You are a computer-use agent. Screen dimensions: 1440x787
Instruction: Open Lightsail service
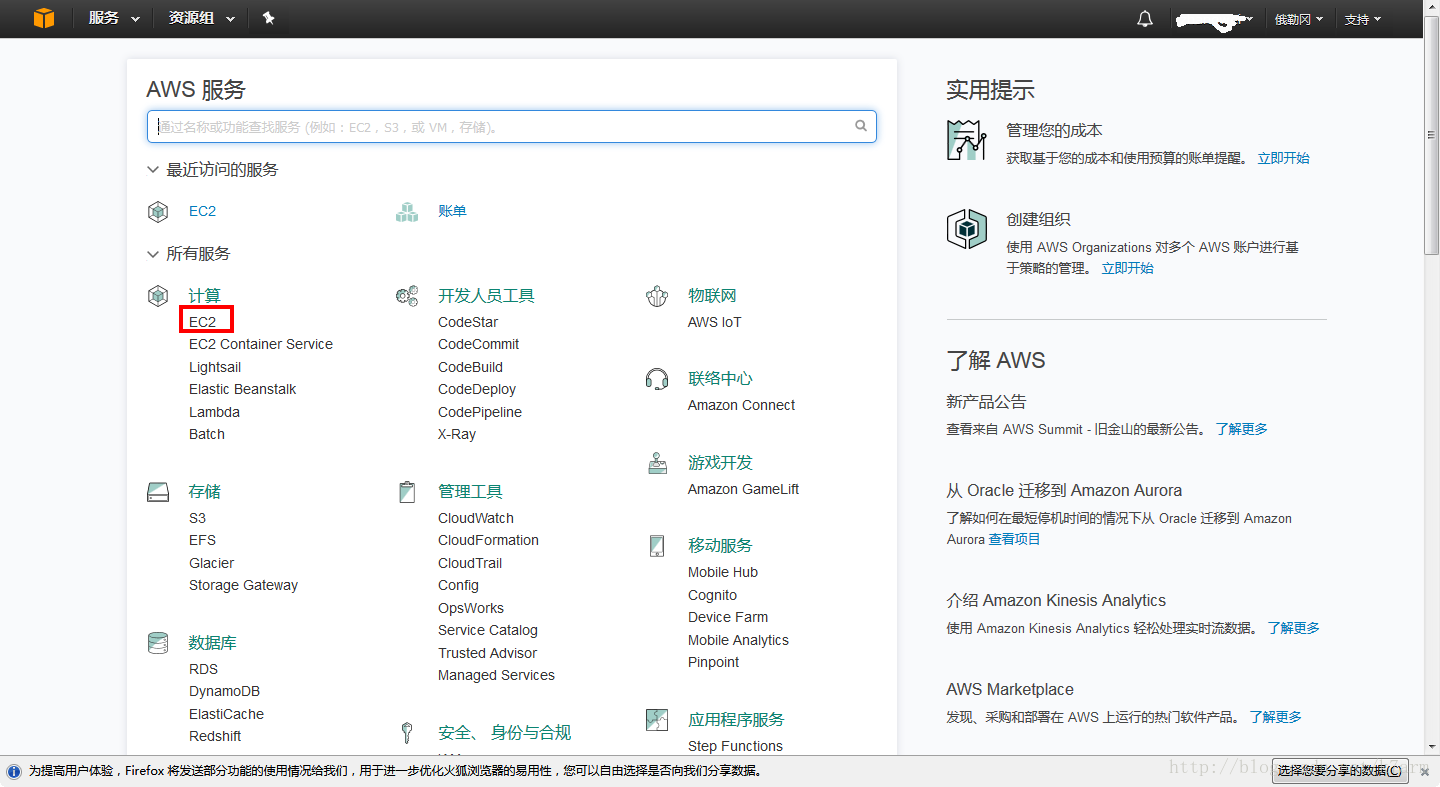click(x=215, y=367)
